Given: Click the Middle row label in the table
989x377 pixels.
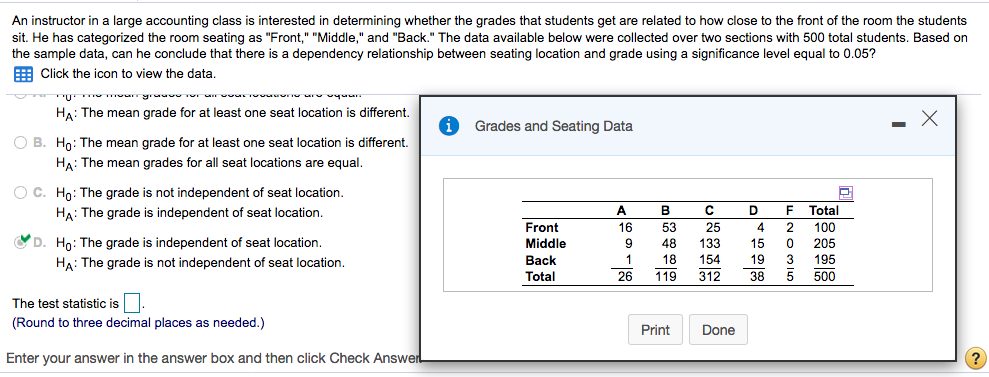Looking at the screenshot, I should click(546, 243).
